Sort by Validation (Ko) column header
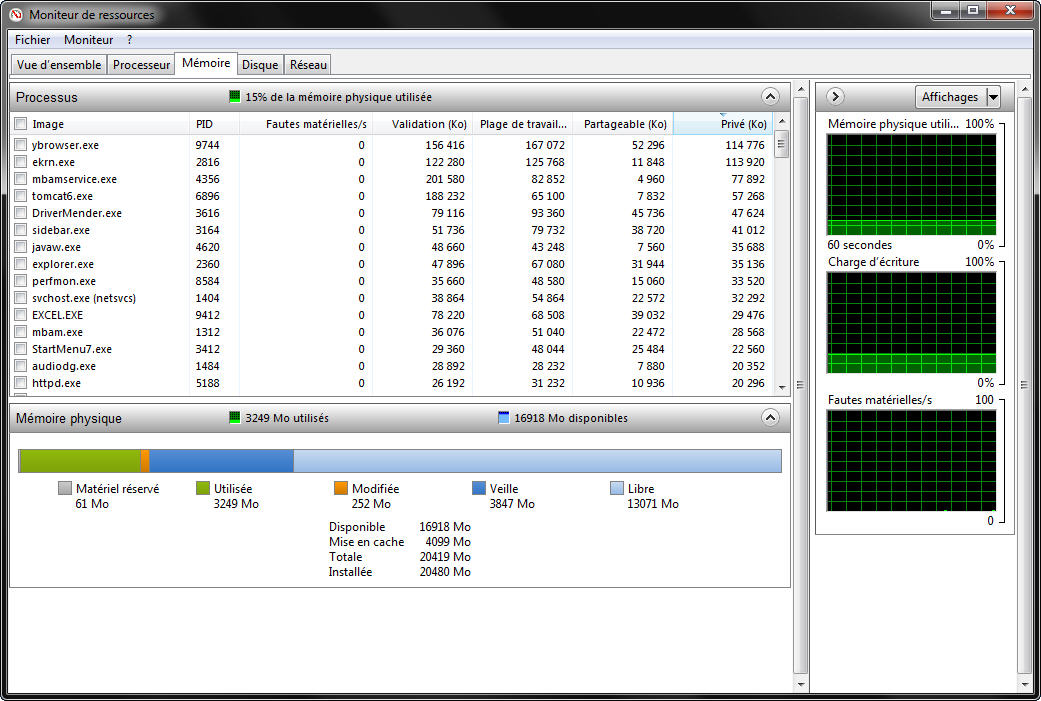Viewport: 1041px width, 701px height. click(422, 124)
